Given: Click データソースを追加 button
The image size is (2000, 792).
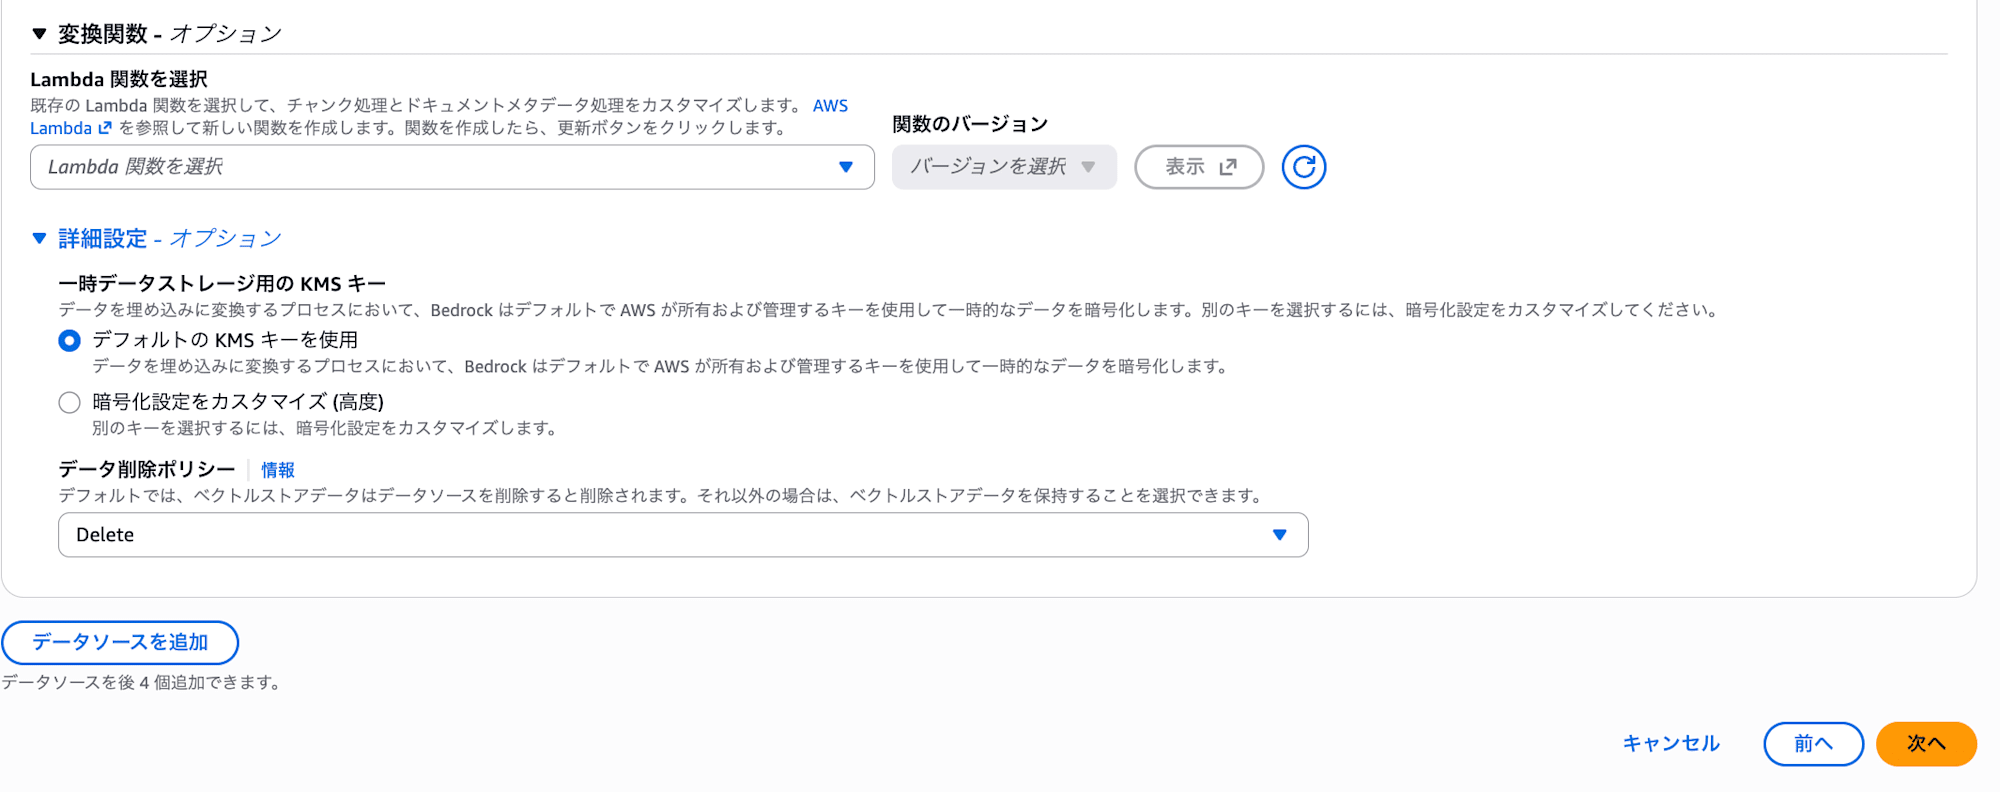Looking at the screenshot, I should (120, 642).
